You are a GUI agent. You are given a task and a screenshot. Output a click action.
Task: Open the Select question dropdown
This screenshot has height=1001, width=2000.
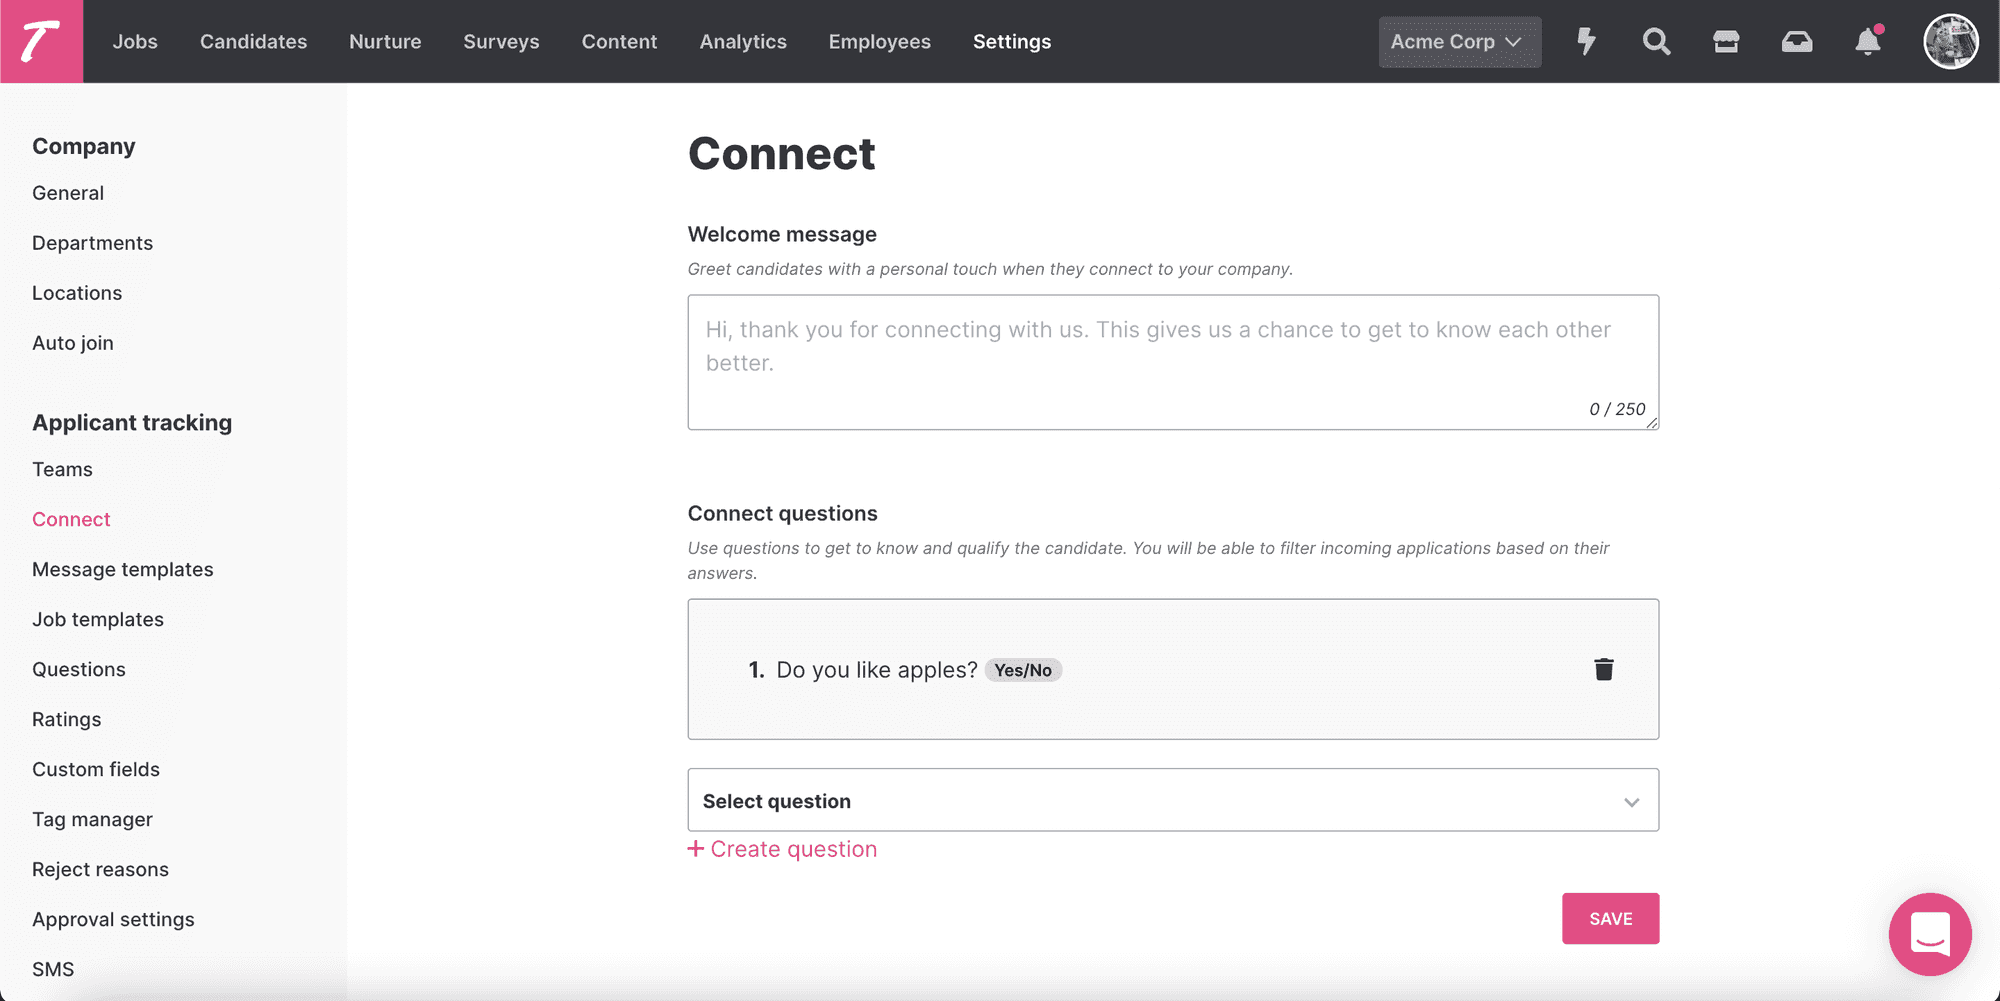[x=1173, y=800]
